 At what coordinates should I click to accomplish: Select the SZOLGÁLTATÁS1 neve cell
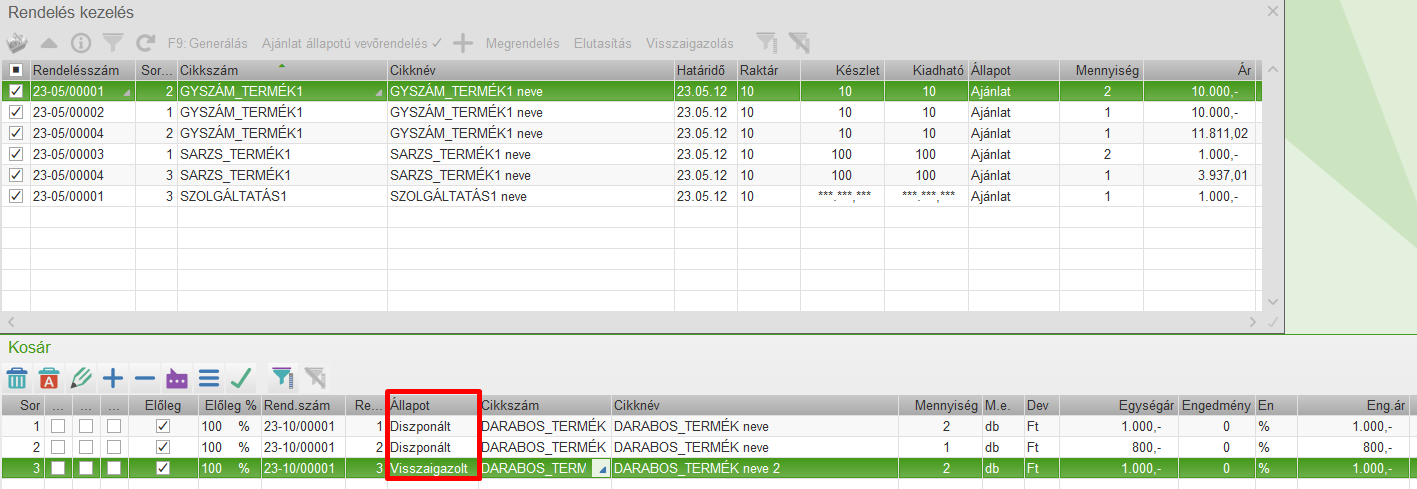click(531, 196)
